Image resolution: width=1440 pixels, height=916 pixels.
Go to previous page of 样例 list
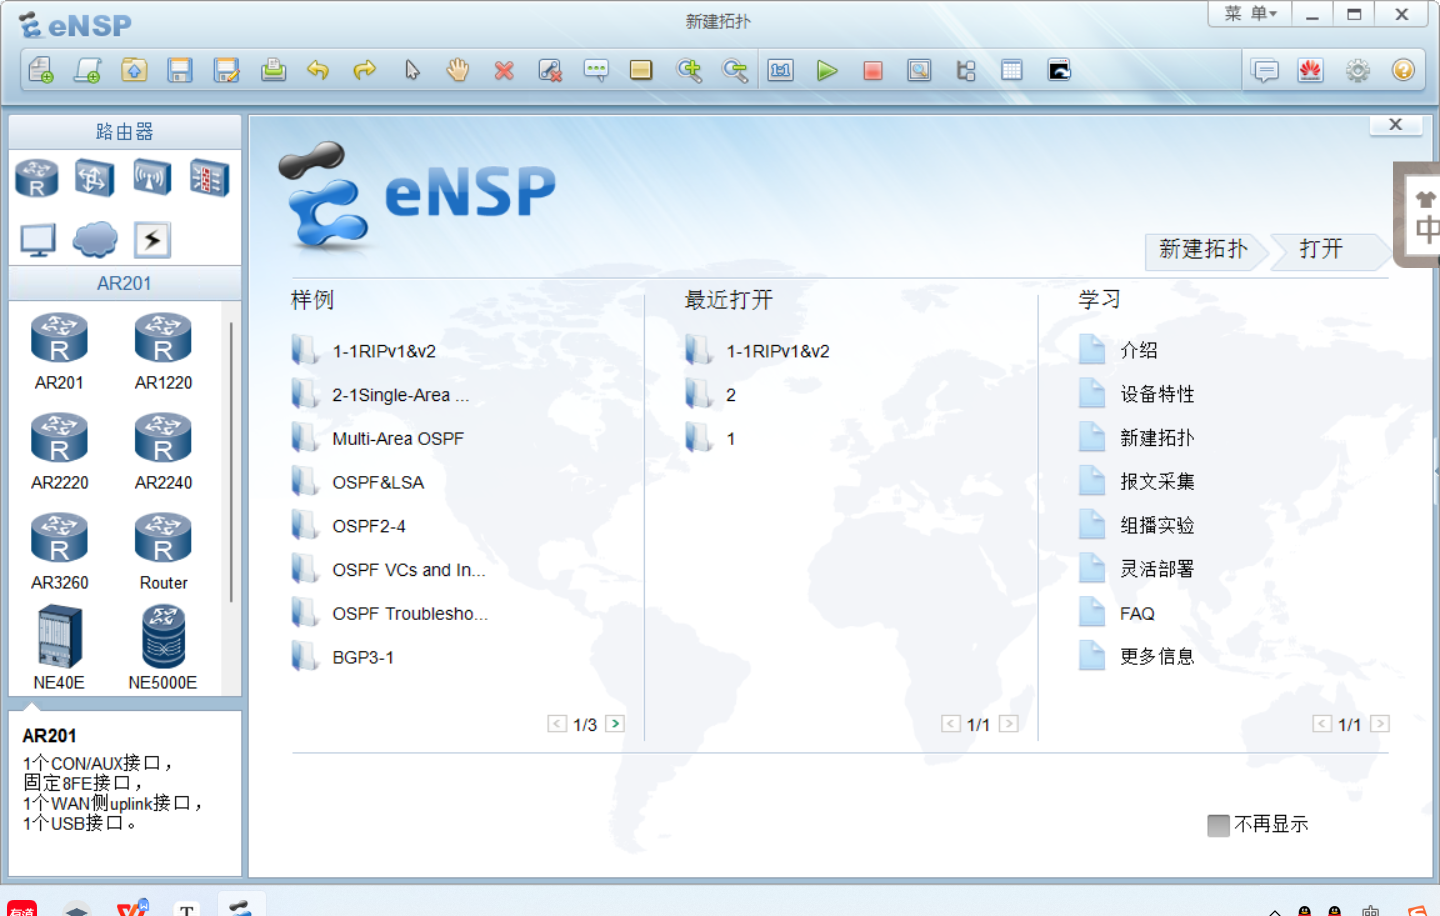(x=557, y=724)
